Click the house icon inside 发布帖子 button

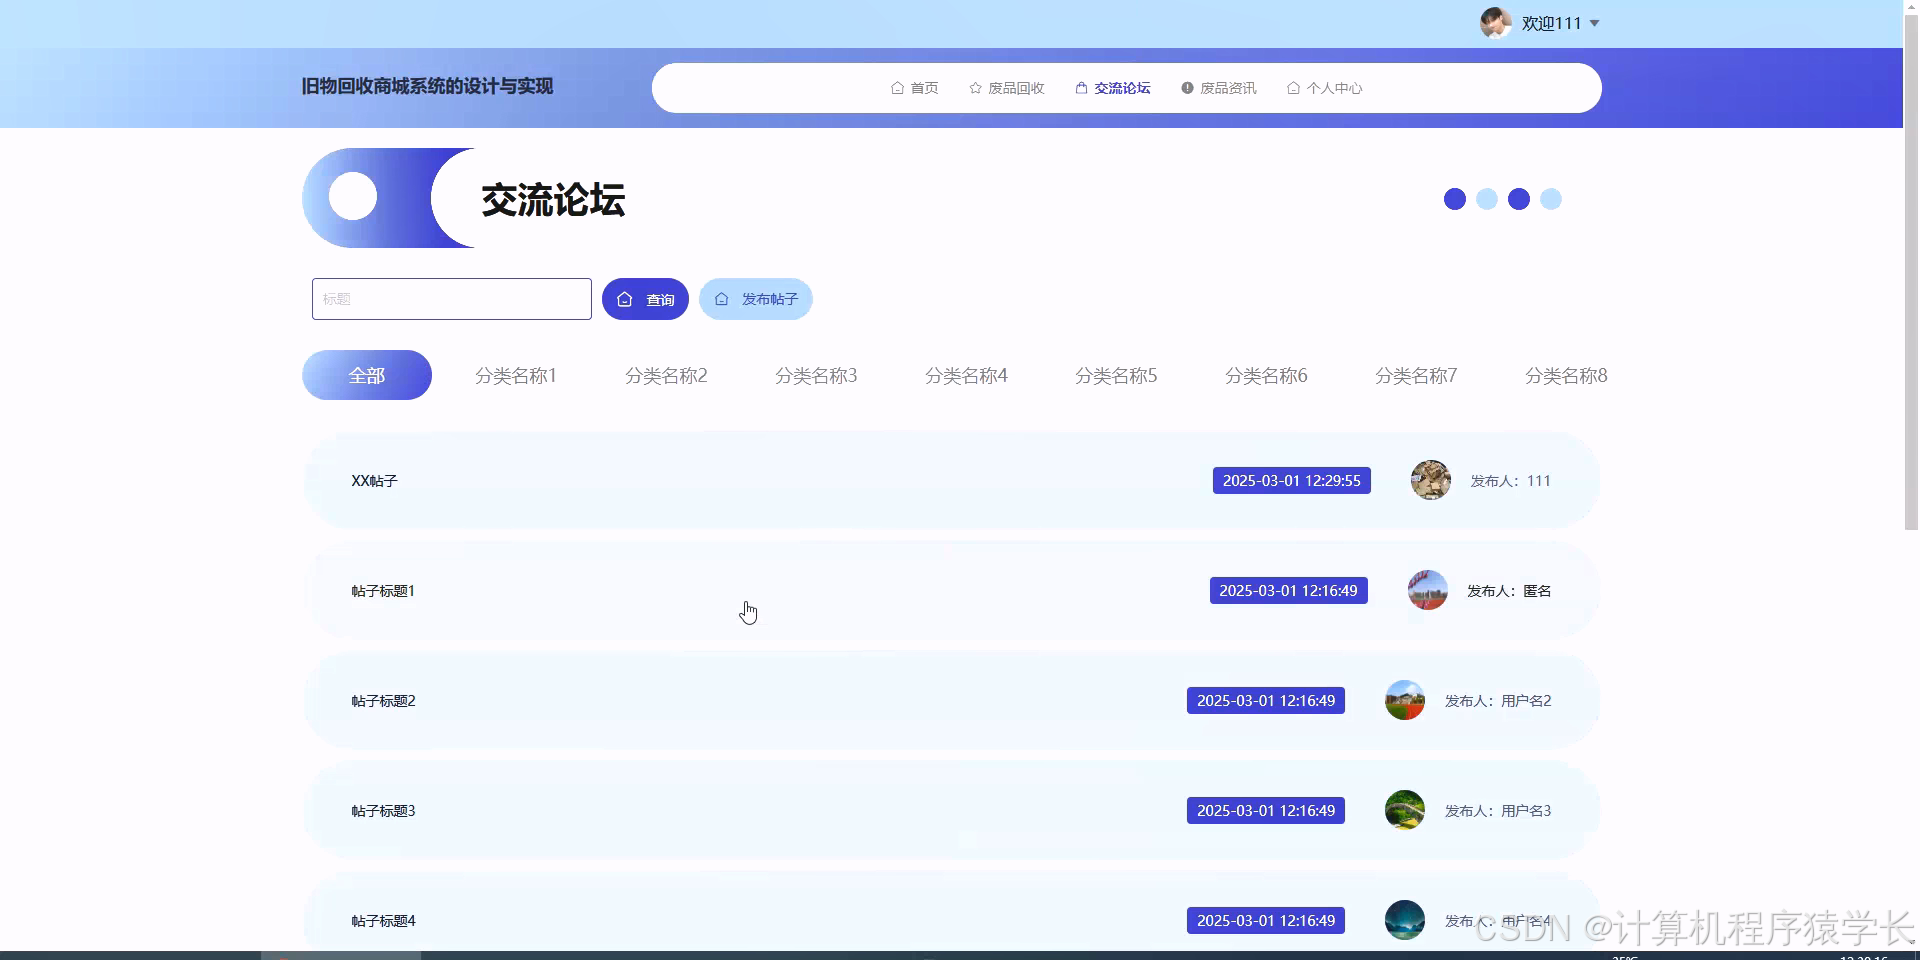pos(720,299)
